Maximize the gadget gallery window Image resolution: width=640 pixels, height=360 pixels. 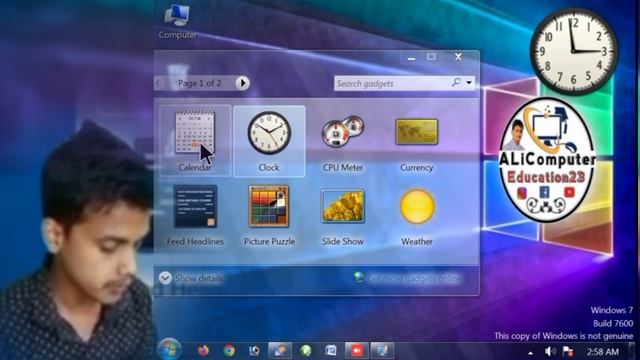(431, 57)
